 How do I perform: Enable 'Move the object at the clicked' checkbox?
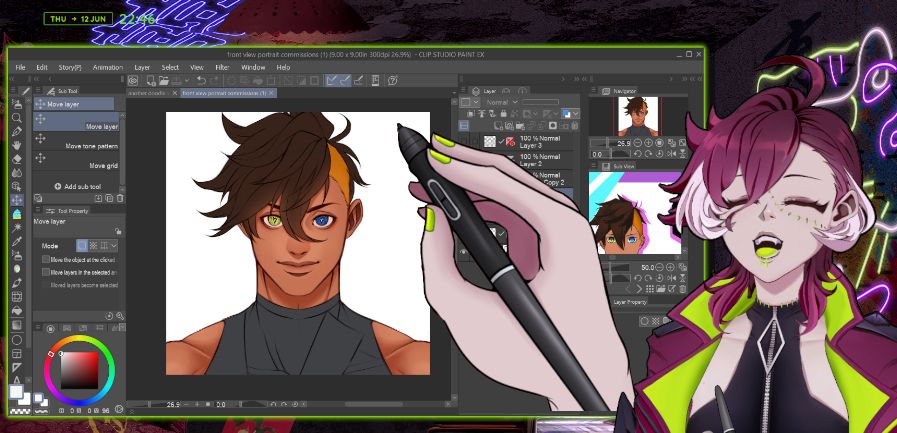pos(46,259)
